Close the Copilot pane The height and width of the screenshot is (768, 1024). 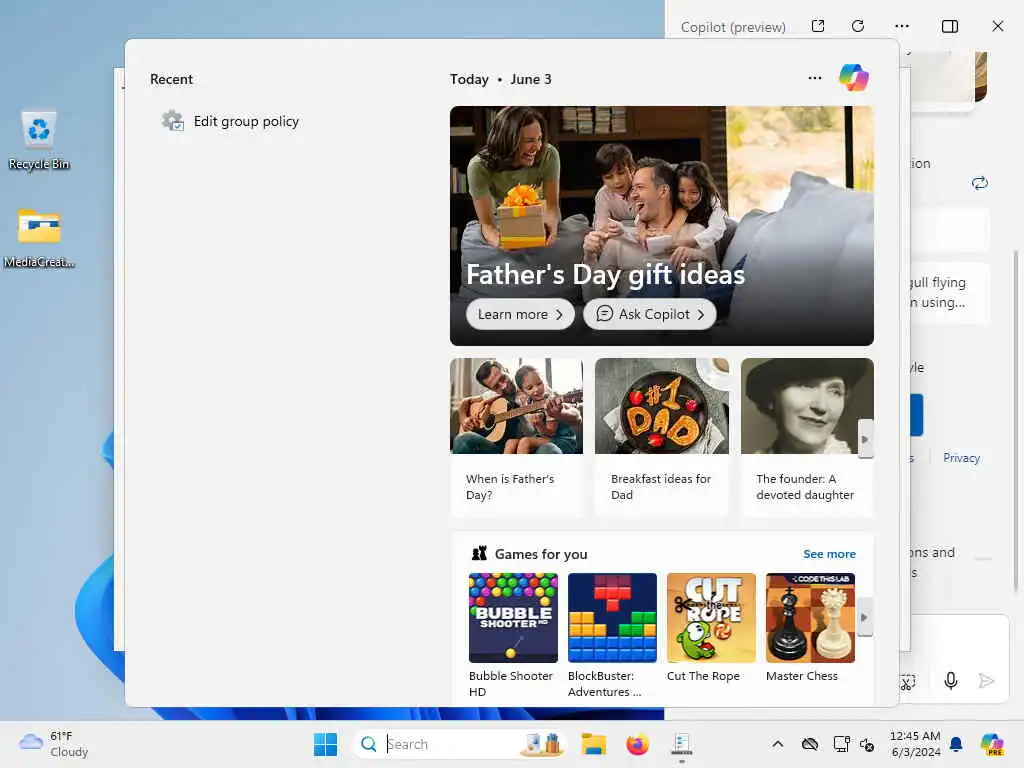coord(998,26)
